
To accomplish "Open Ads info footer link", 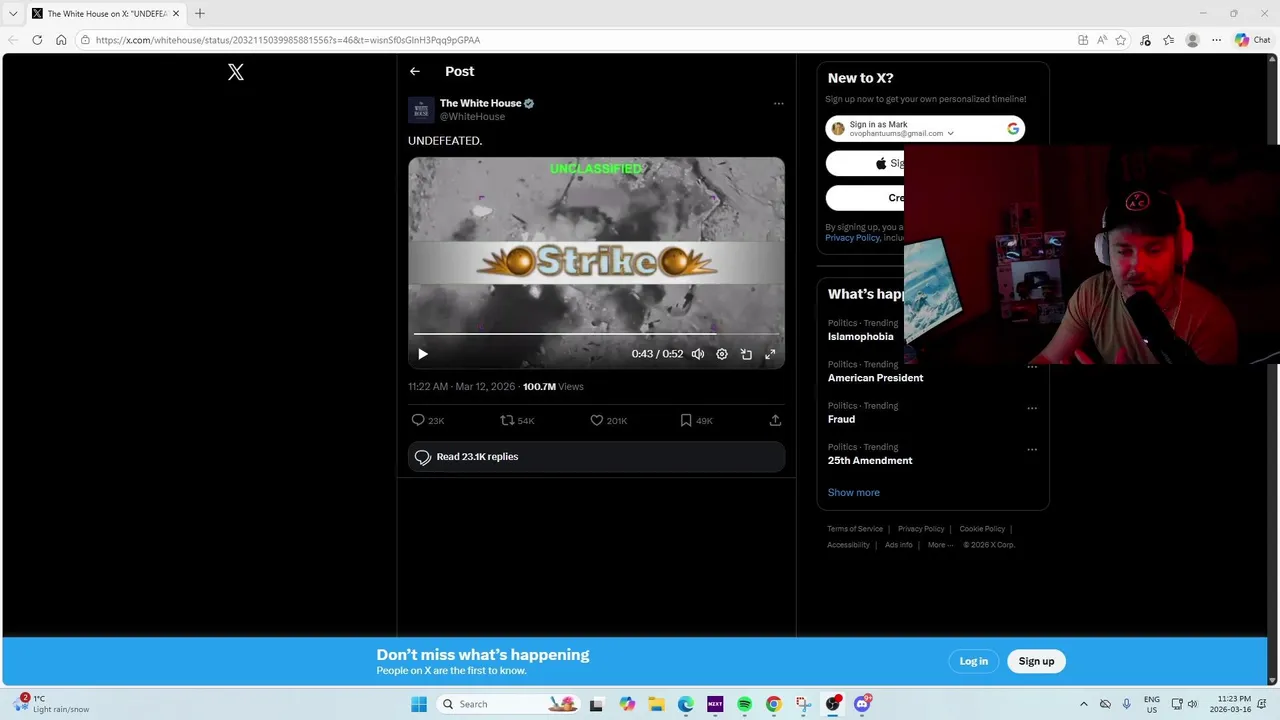I will 899,545.
